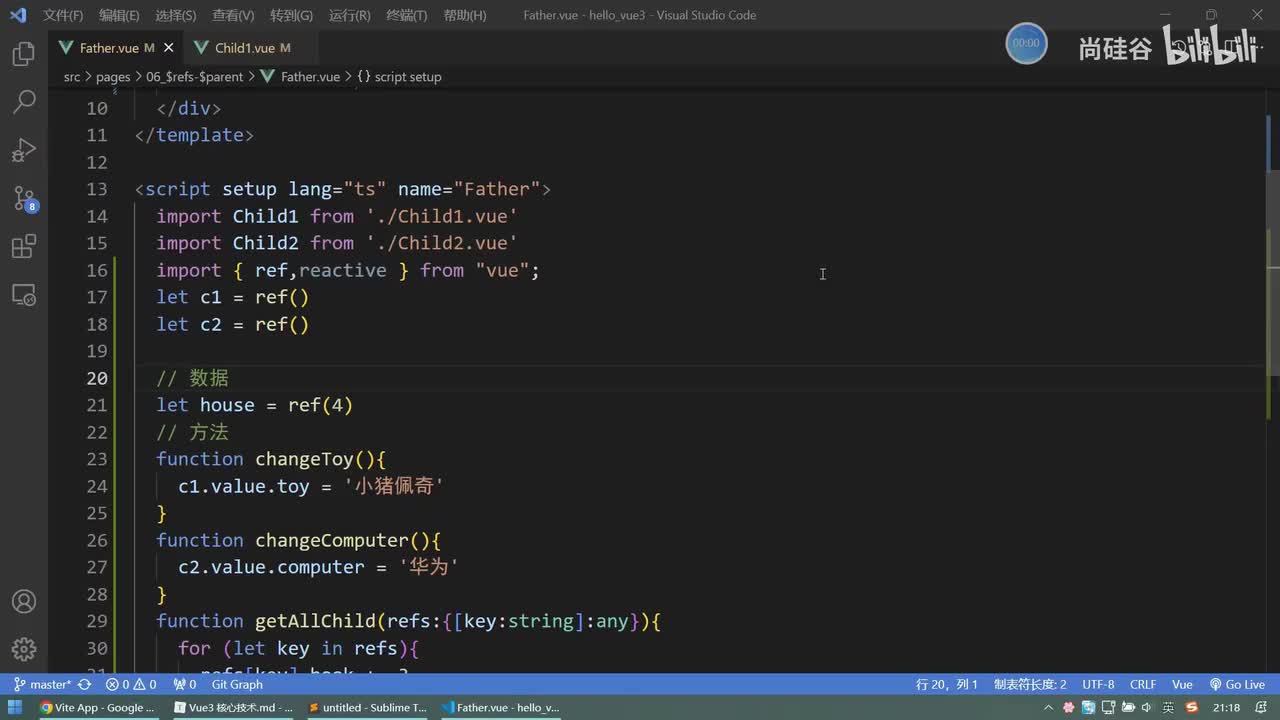The height and width of the screenshot is (720, 1280).
Task: Click the forwarded ports indicator showing 0
Action: (185, 685)
